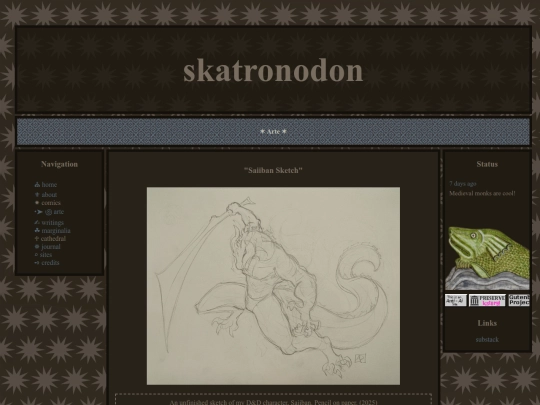
Task: Click the green fish illustration
Action: coord(487,258)
